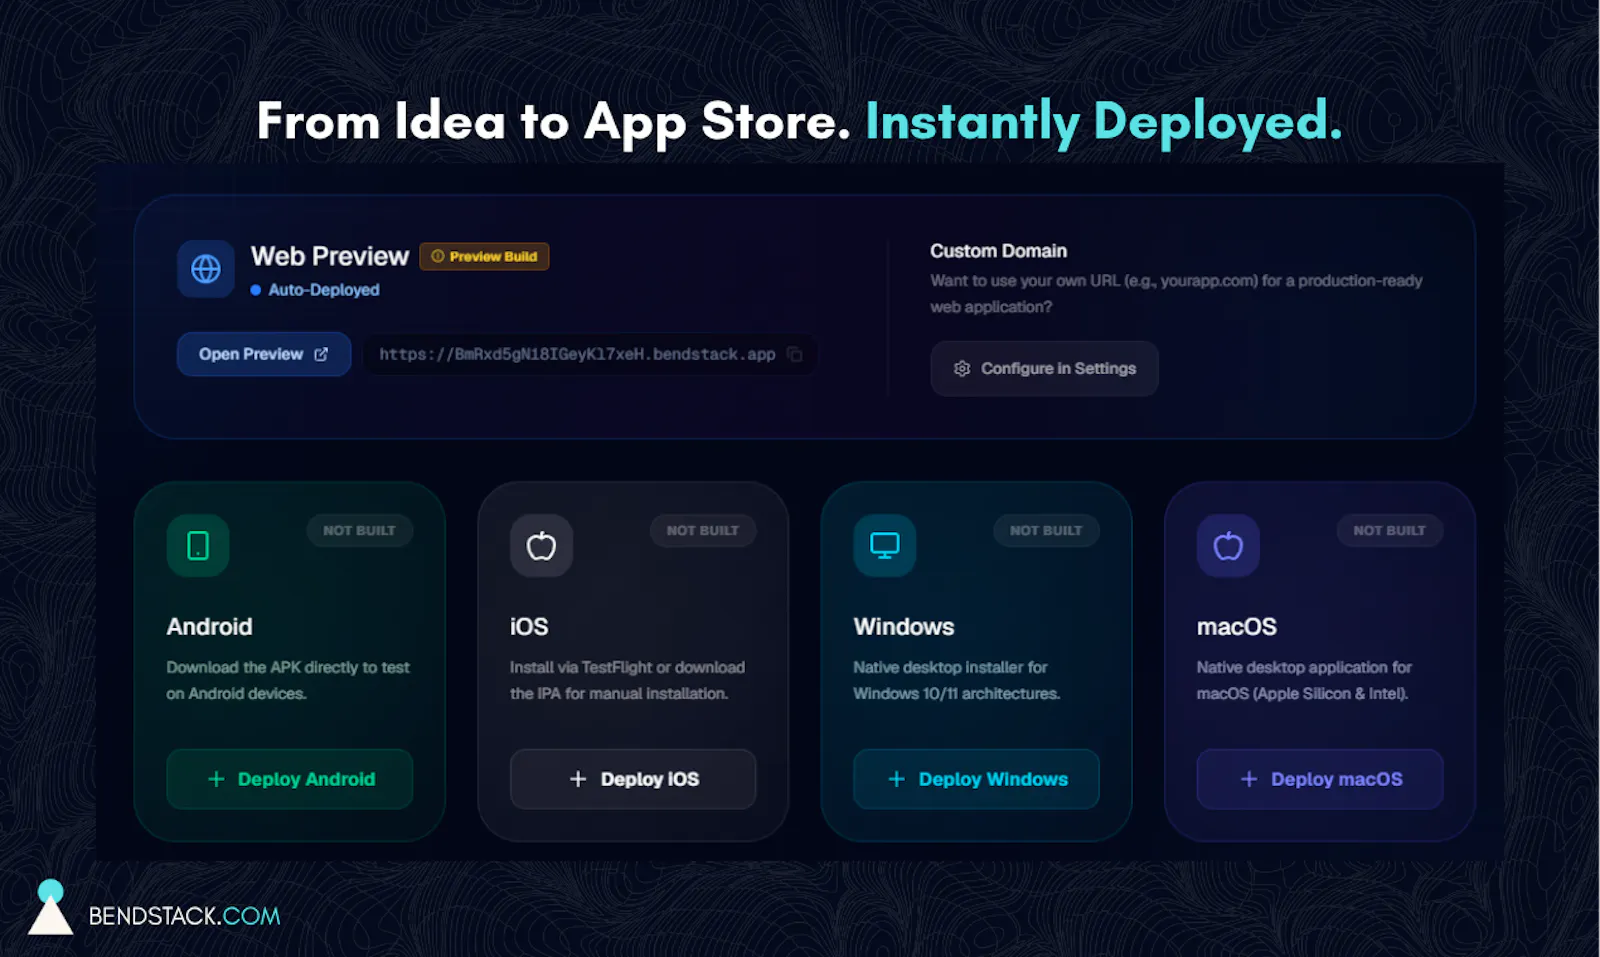This screenshot has width=1600, height=957.
Task: Open the web preview with Open Preview
Action: 264,354
